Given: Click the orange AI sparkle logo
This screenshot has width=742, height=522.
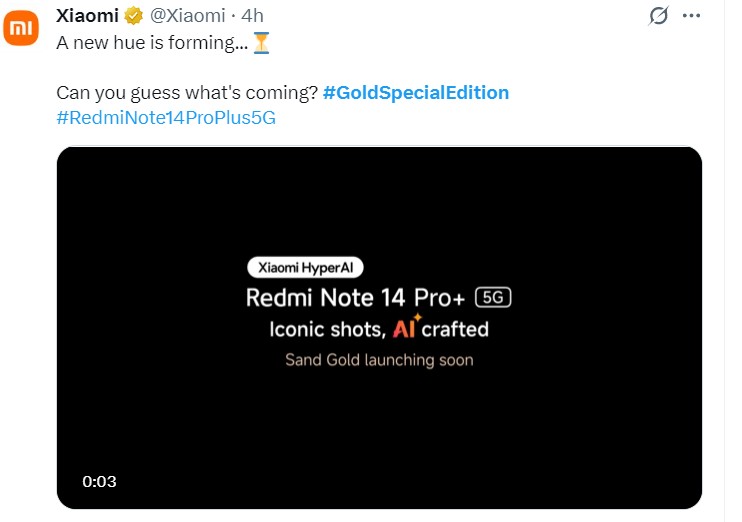Looking at the screenshot, I should click(405, 328).
